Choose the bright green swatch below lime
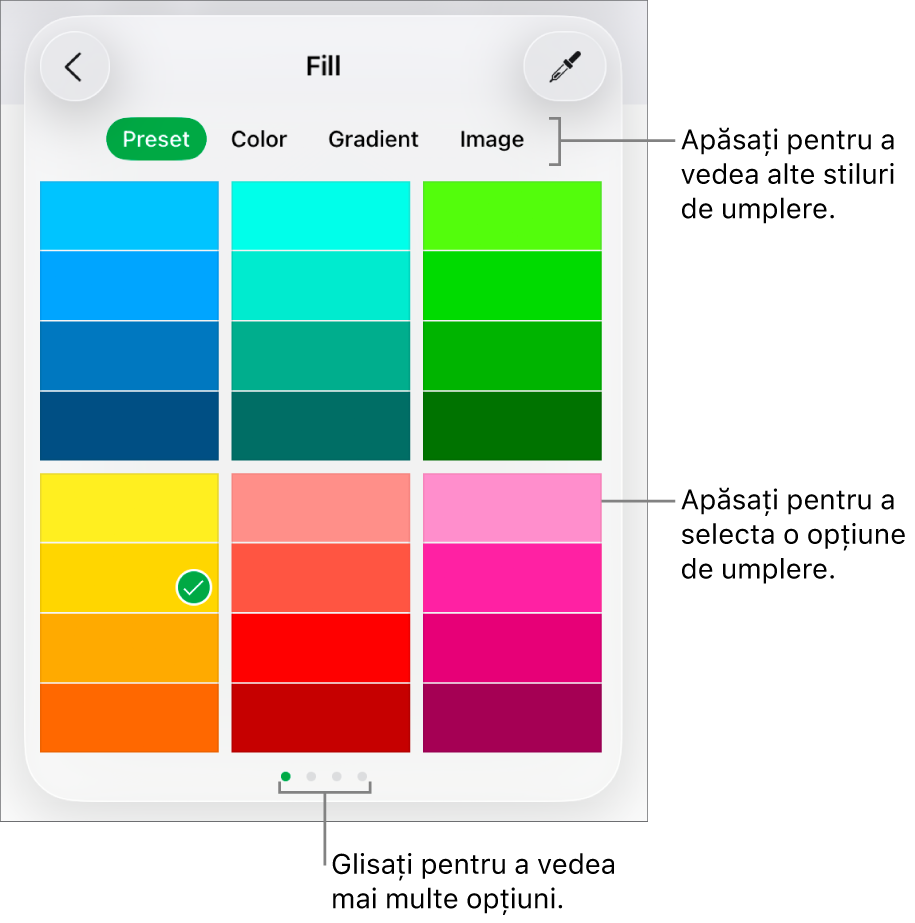This screenshot has width=915, height=923. point(512,285)
